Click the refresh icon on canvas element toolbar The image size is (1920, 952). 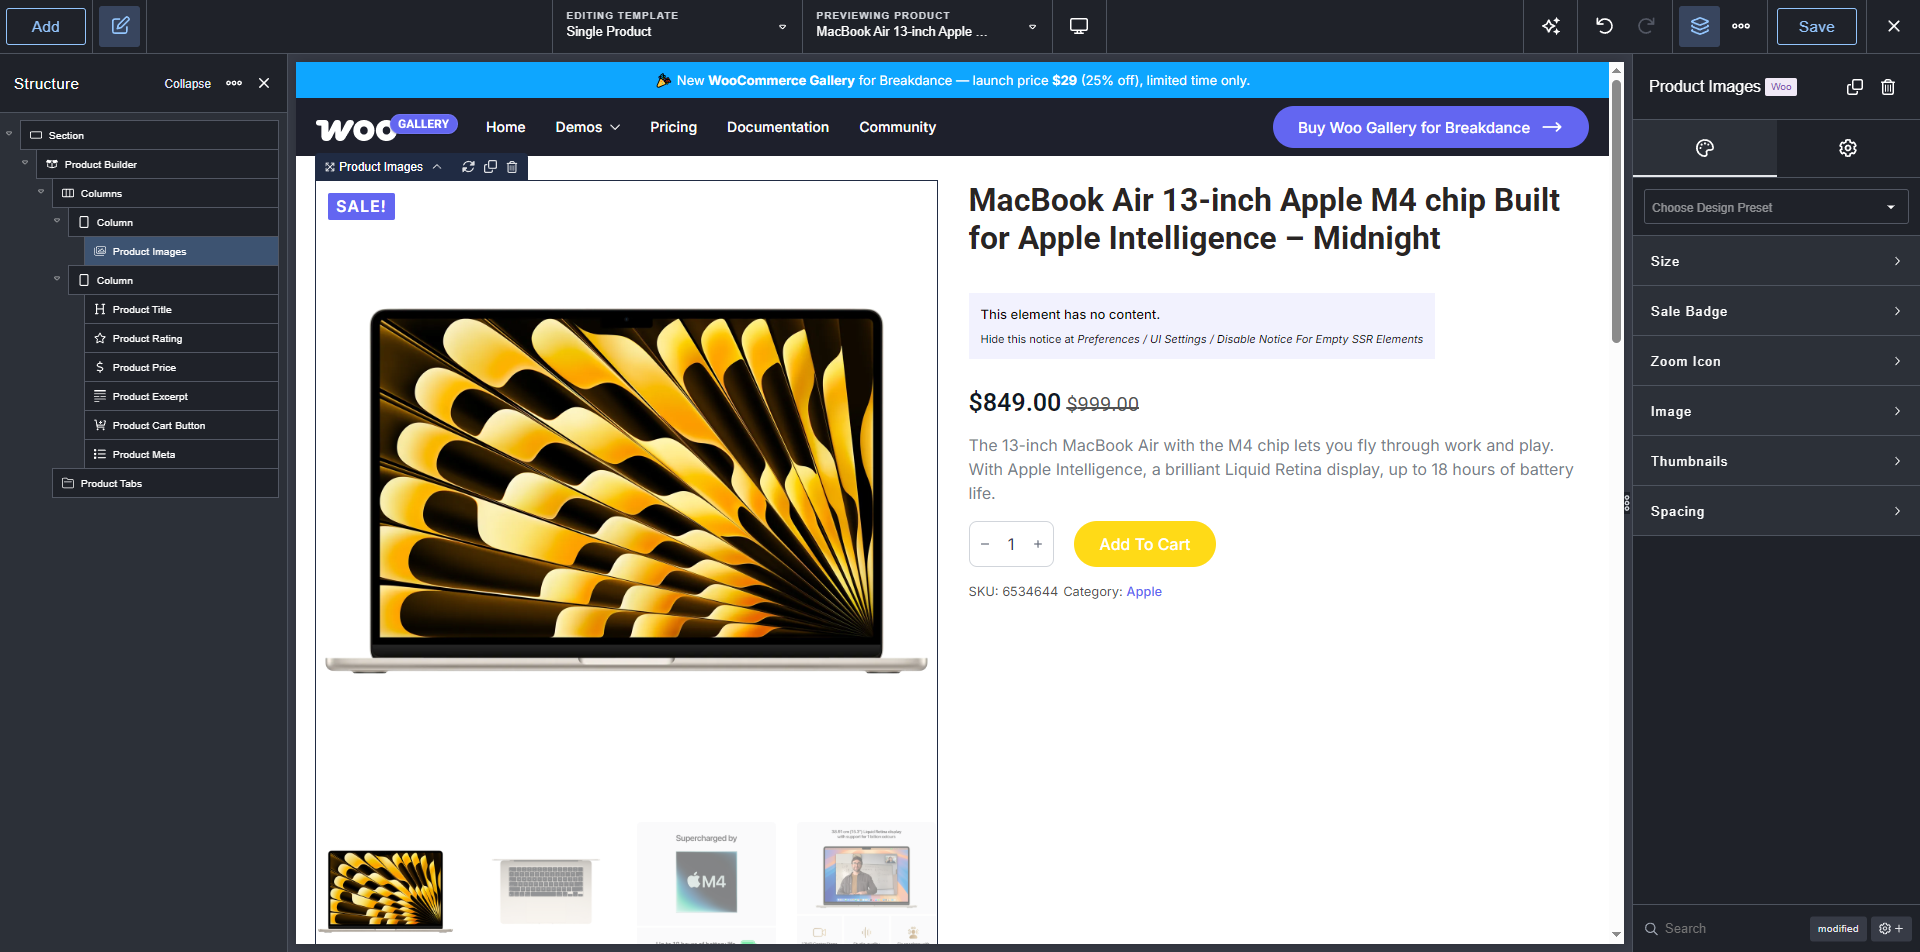[x=468, y=167]
